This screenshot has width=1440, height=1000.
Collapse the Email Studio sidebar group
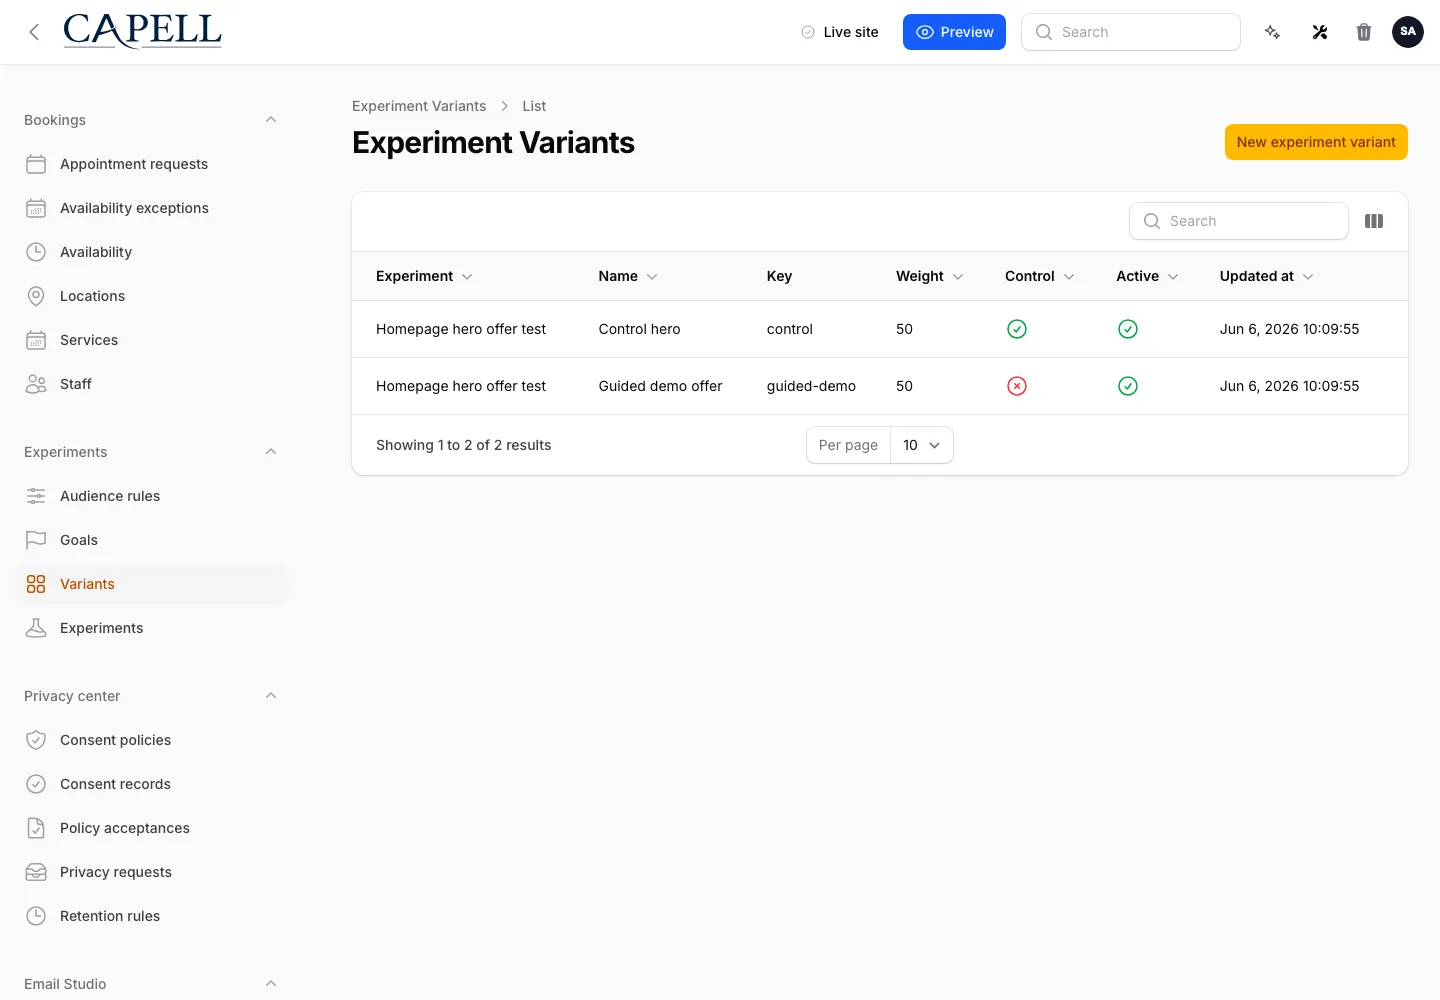(x=271, y=984)
